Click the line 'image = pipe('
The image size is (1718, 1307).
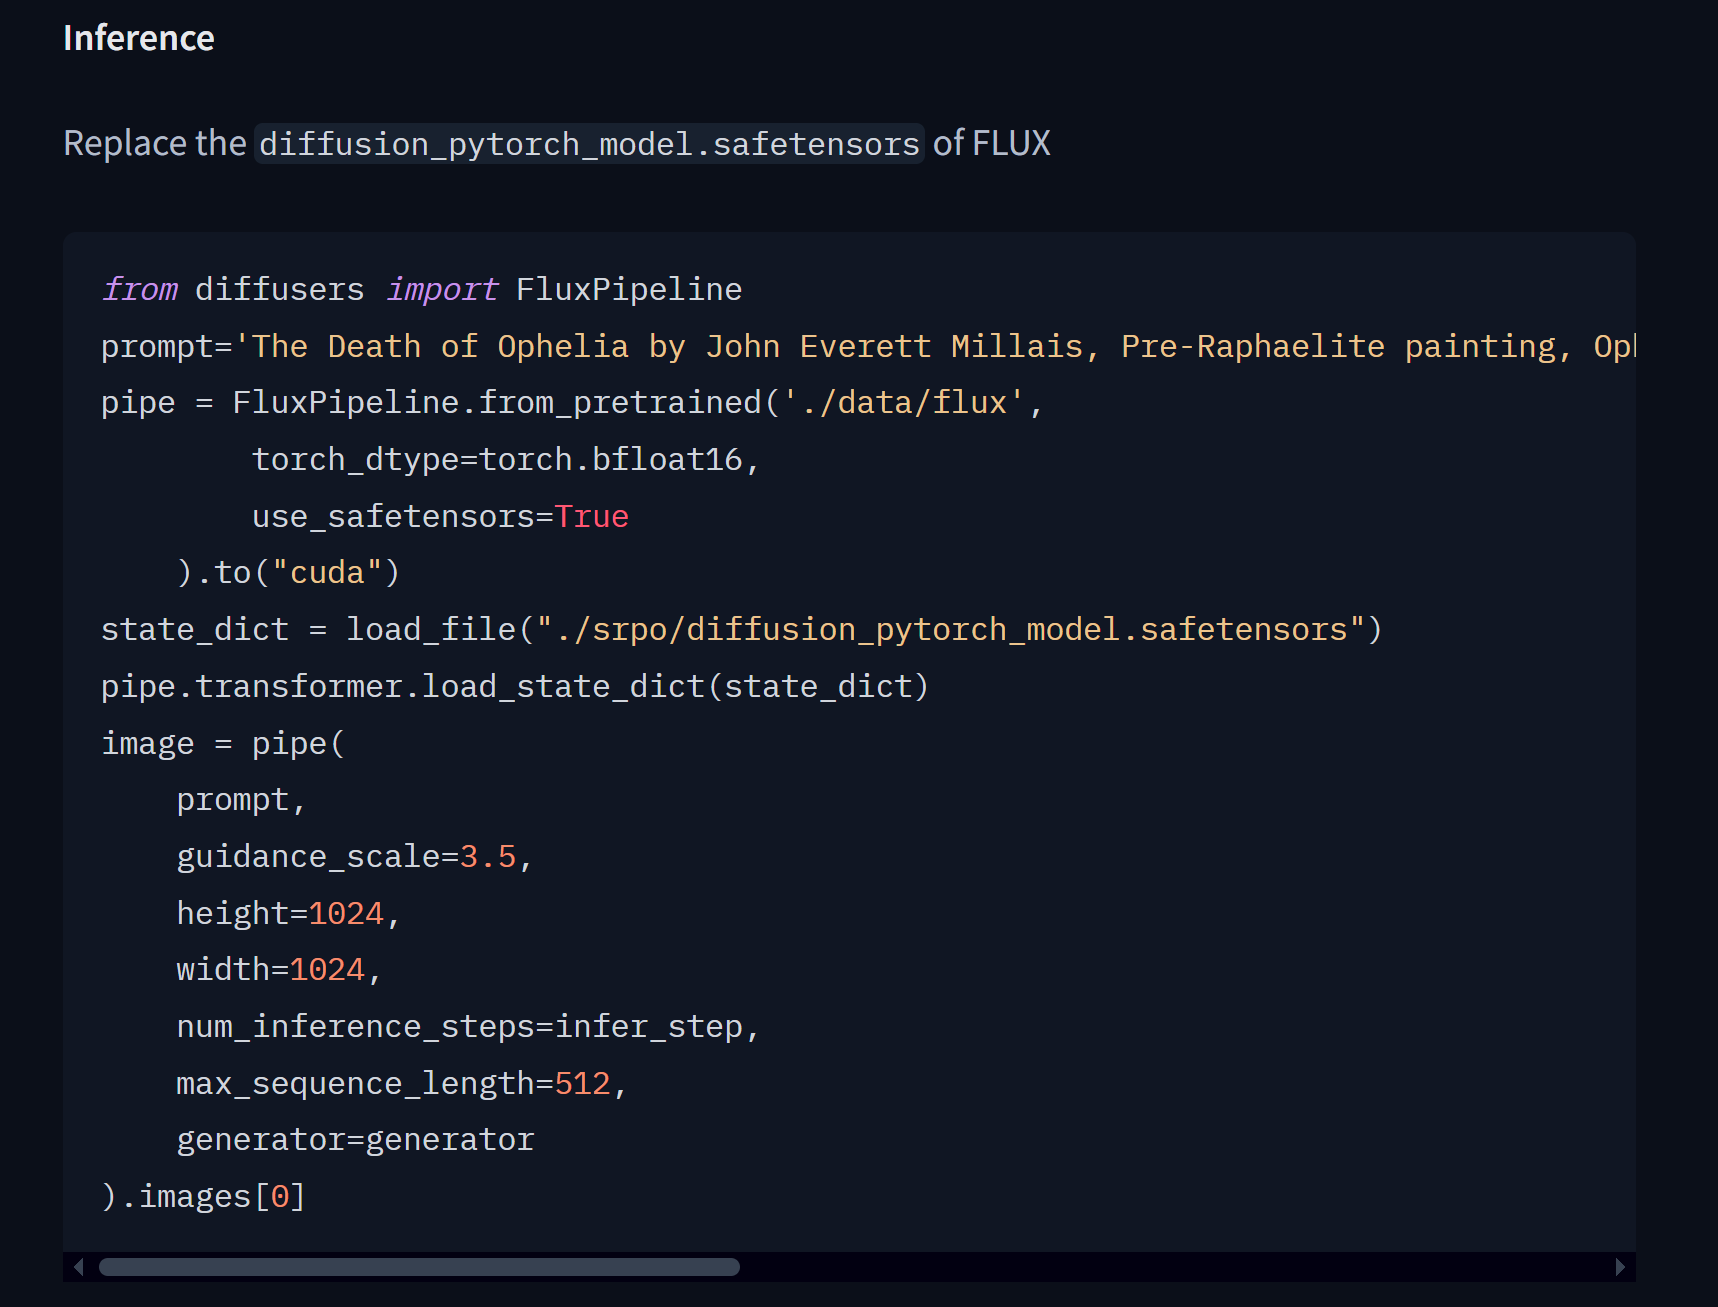click(x=223, y=743)
